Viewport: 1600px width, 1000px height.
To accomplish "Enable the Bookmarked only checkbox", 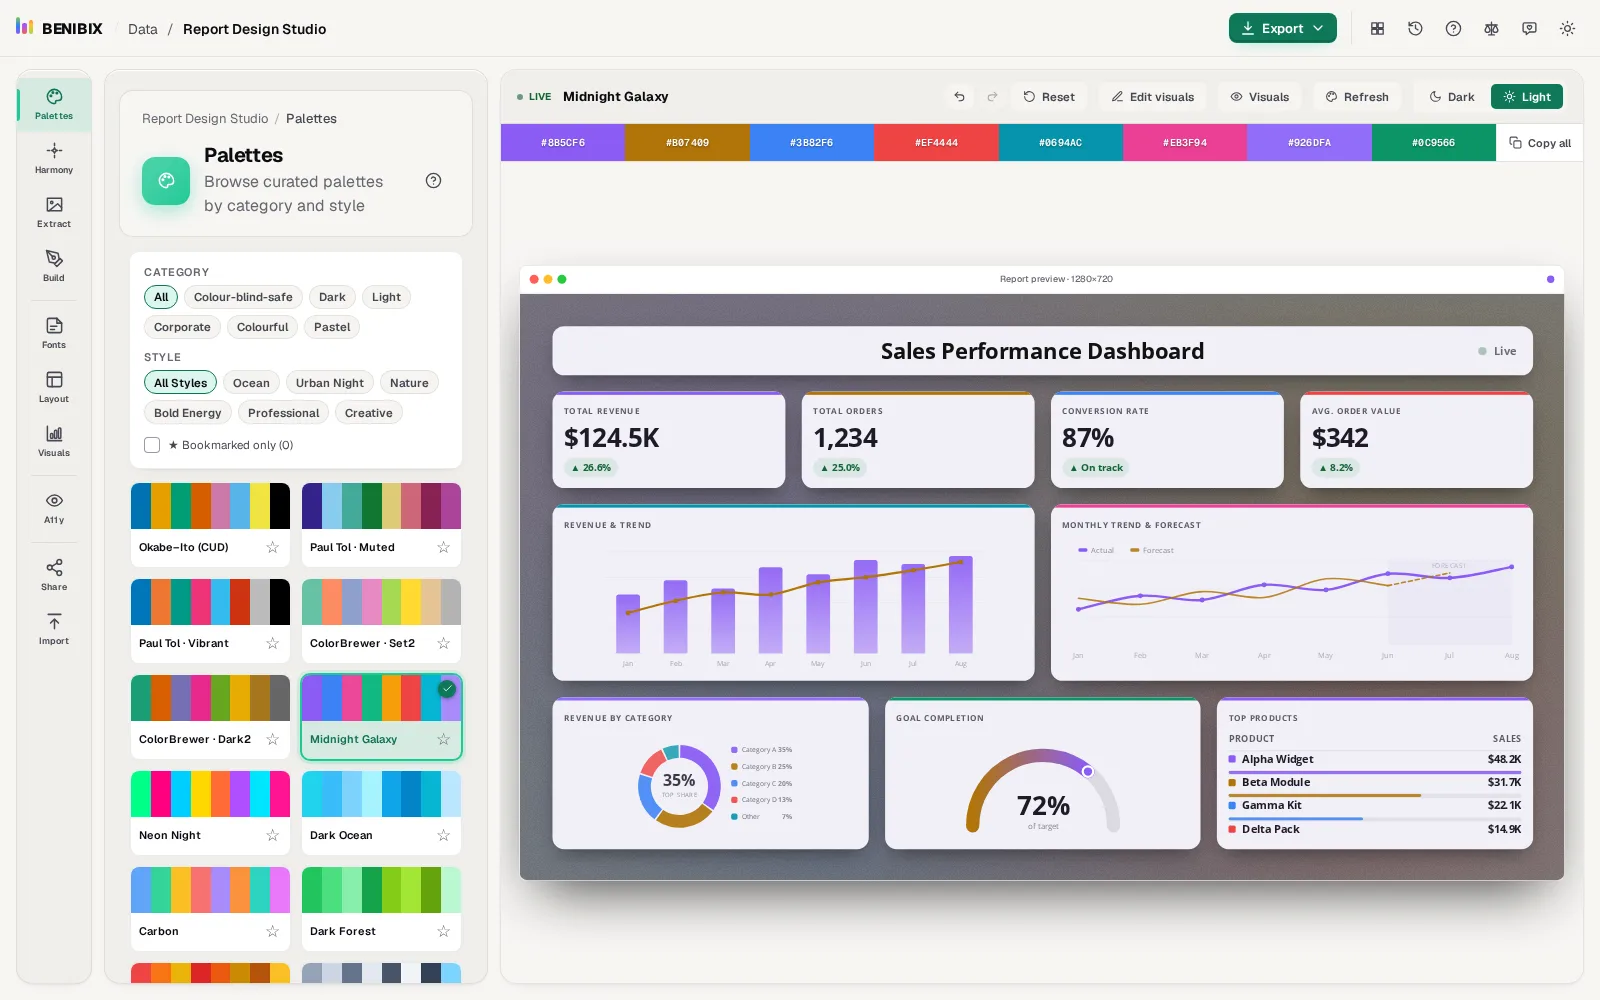I will [152, 445].
